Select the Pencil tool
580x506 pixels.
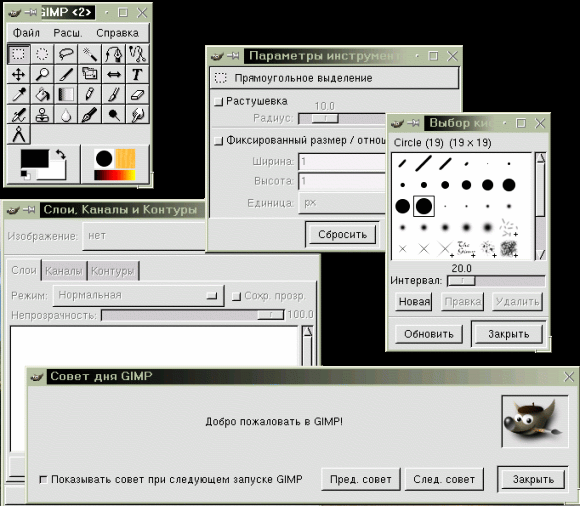[90, 94]
